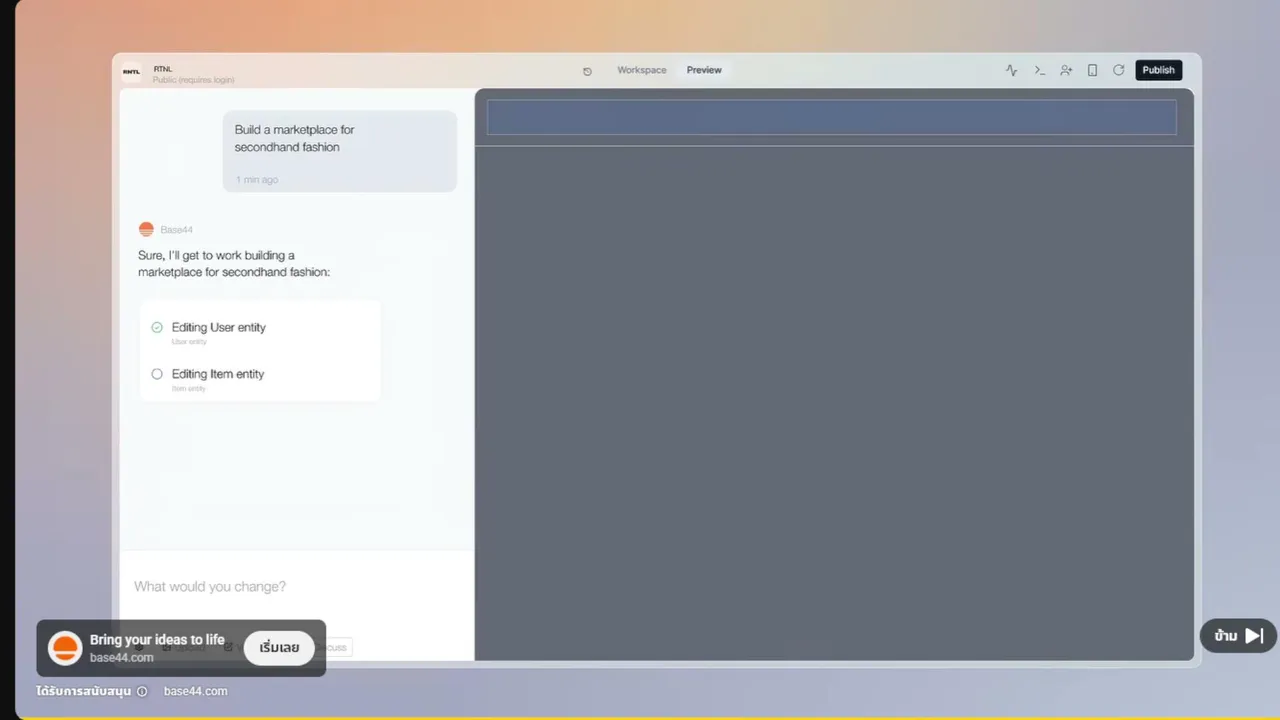Click the invite user icon
Screen dimensions: 1280x720
click(1066, 70)
